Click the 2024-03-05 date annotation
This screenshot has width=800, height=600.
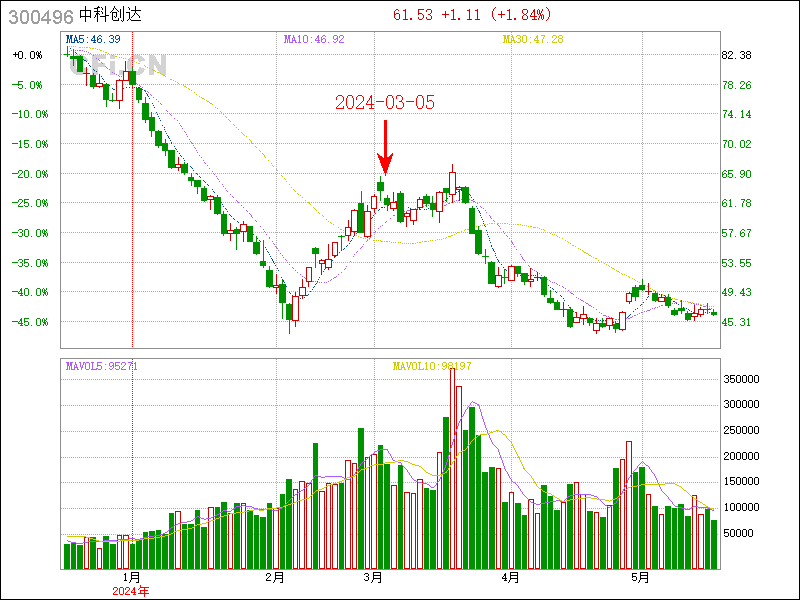(x=385, y=103)
